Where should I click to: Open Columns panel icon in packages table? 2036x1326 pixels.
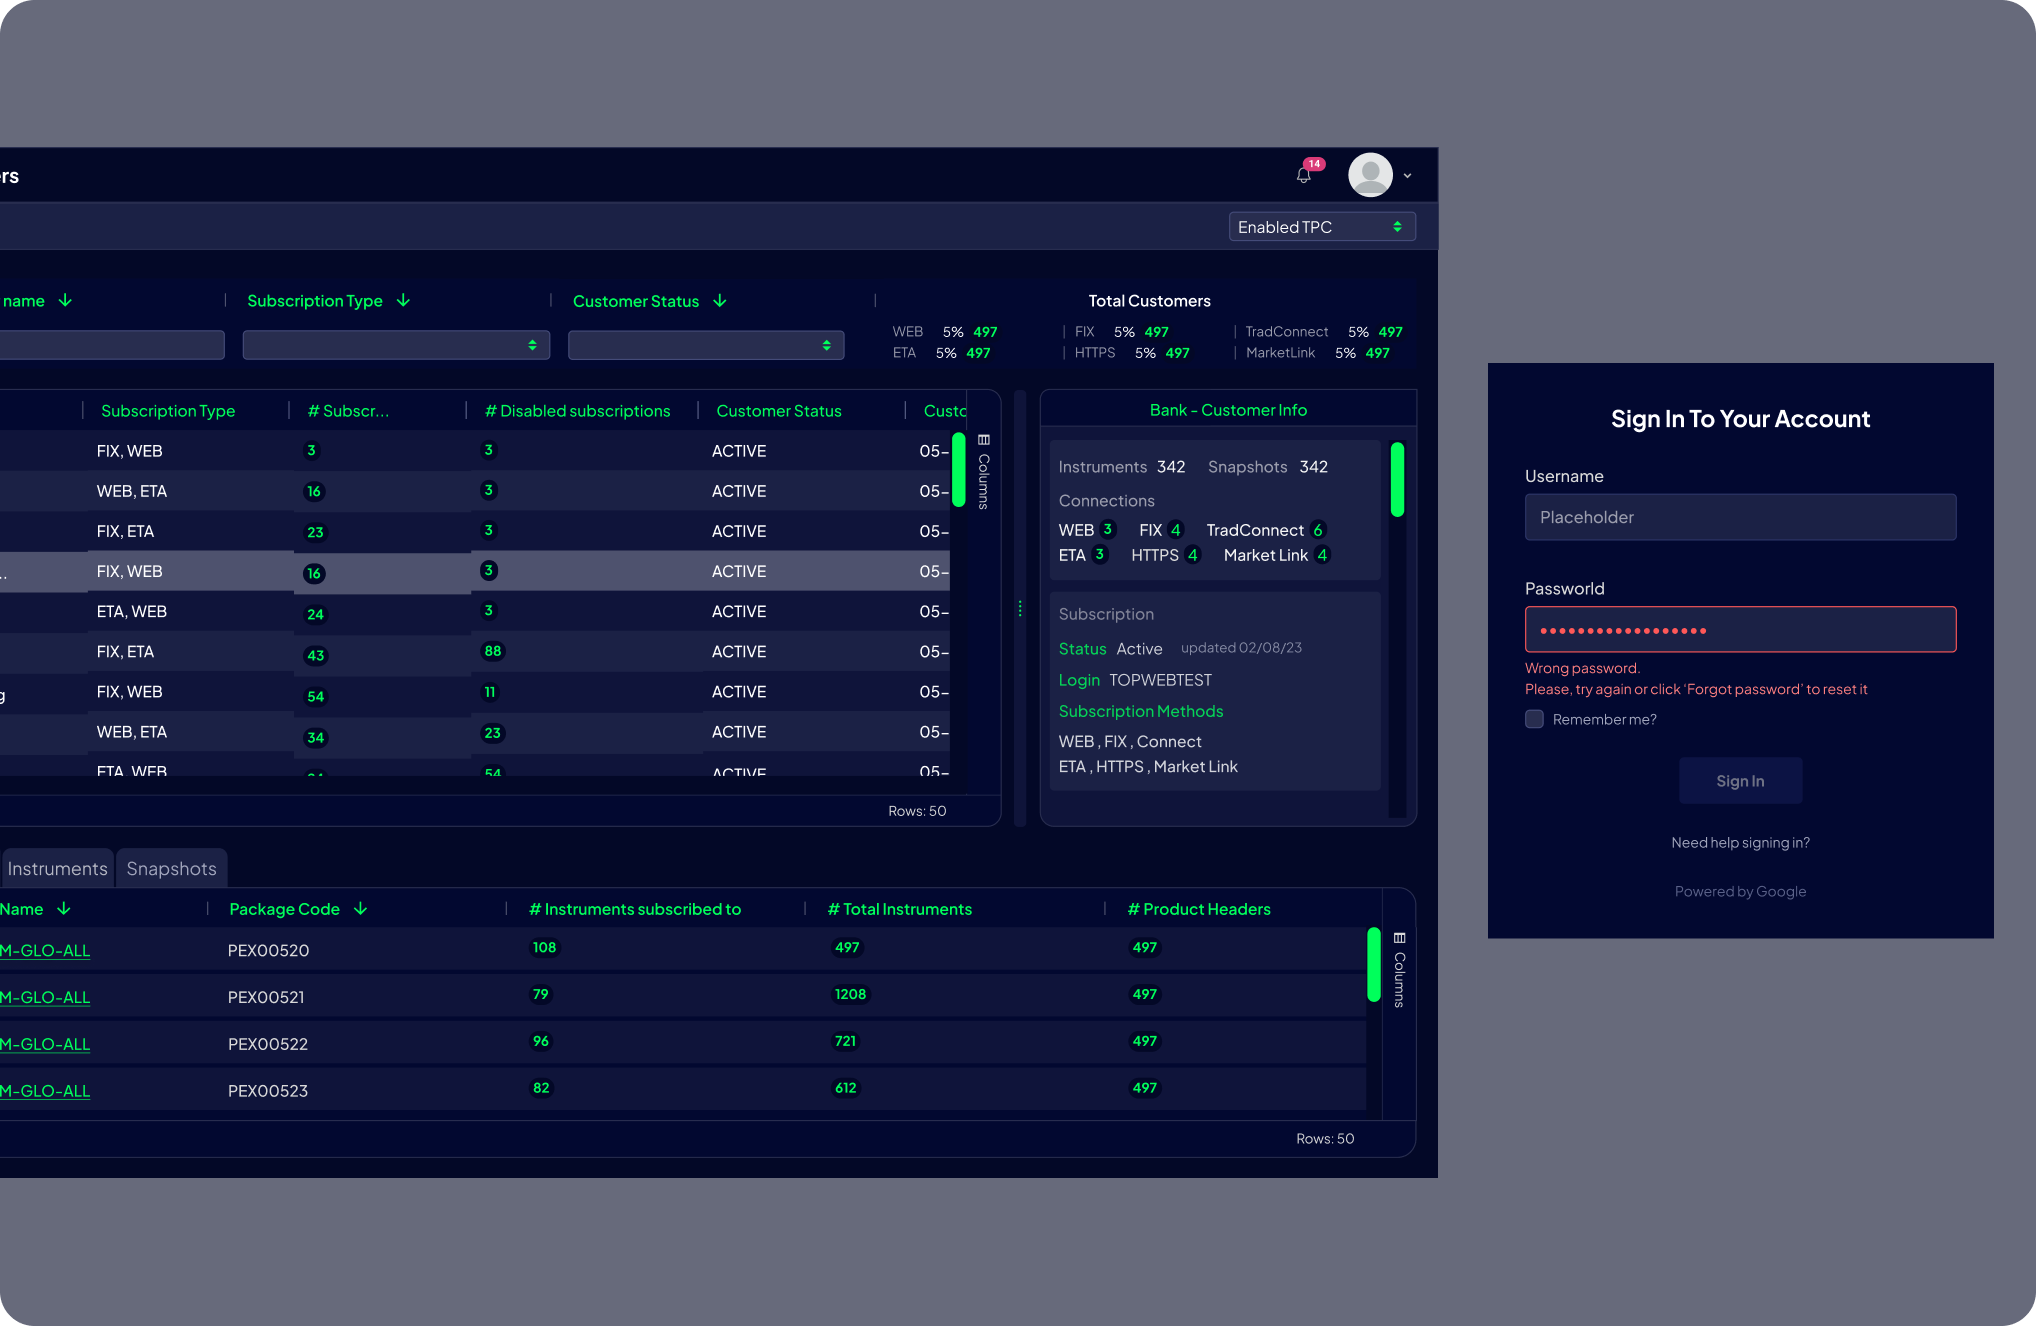[x=1399, y=938]
